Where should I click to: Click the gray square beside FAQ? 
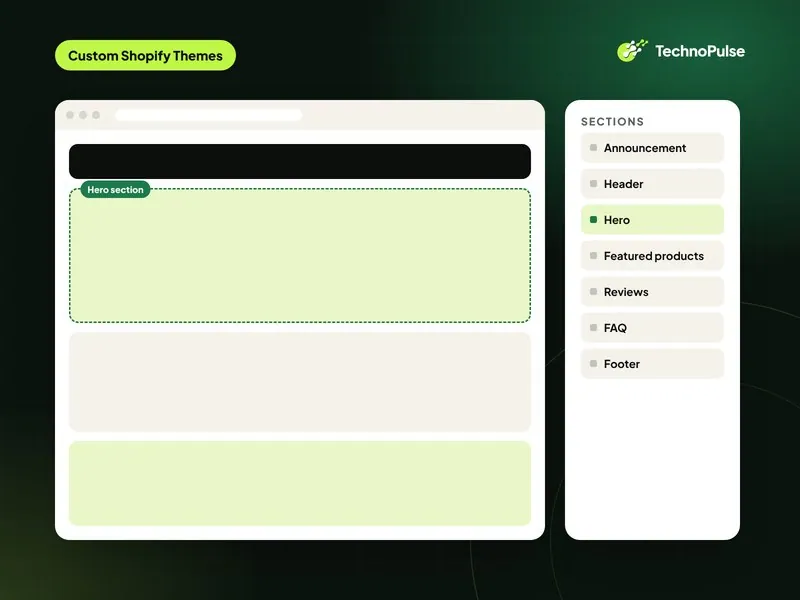(x=593, y=327)
